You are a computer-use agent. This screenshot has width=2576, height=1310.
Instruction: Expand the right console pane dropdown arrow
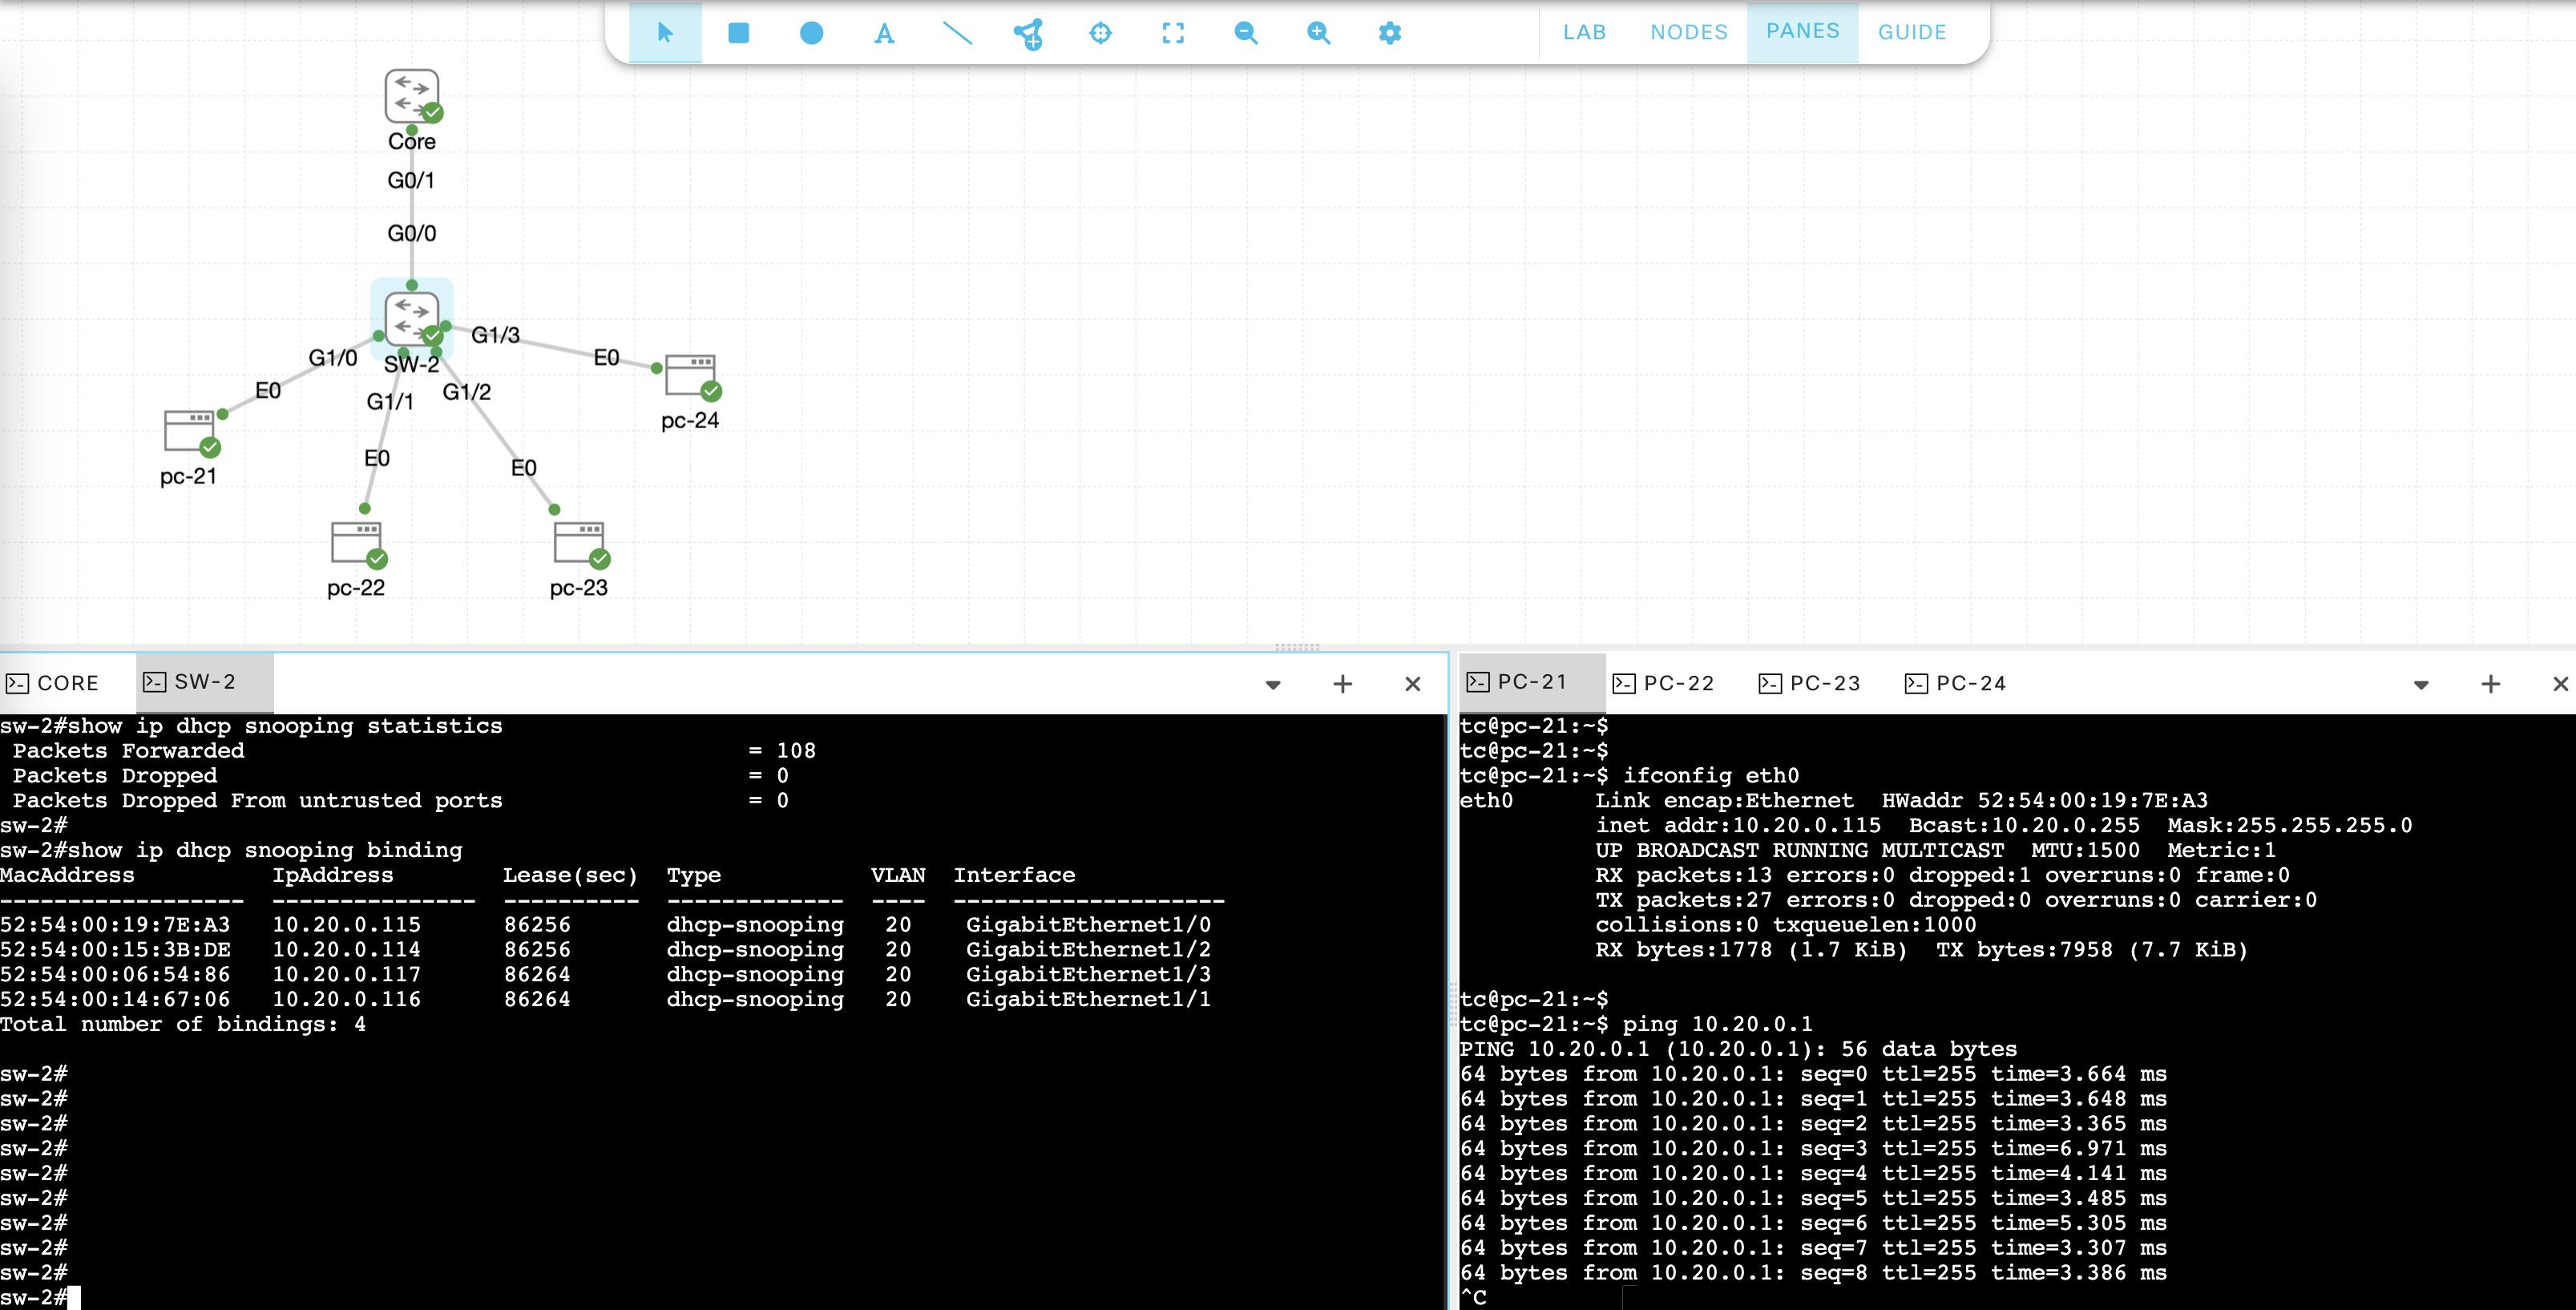pos(2421,685)
